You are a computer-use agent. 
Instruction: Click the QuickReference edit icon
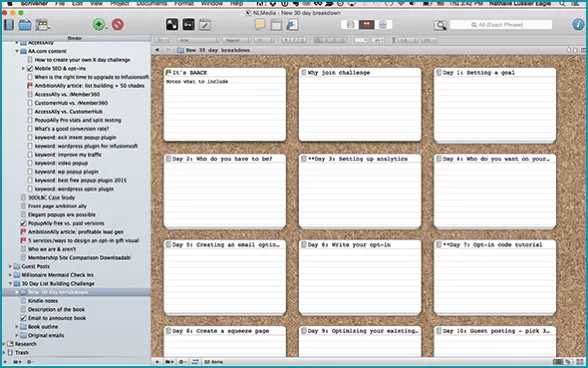coord(205,25)
